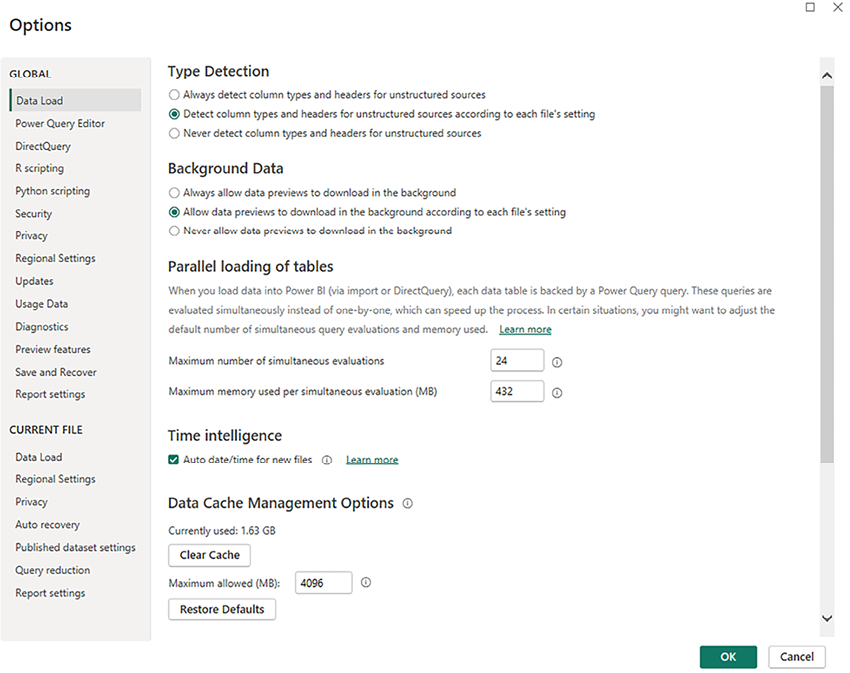View info for maximum memory per evaluation
This screenshot has width=850, height=673.
pos(557,392)
